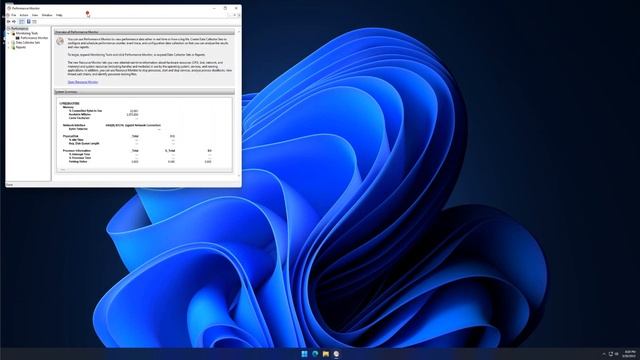
Task: Click the Overview of Performance Monitor header
Action: coord(144,32)
